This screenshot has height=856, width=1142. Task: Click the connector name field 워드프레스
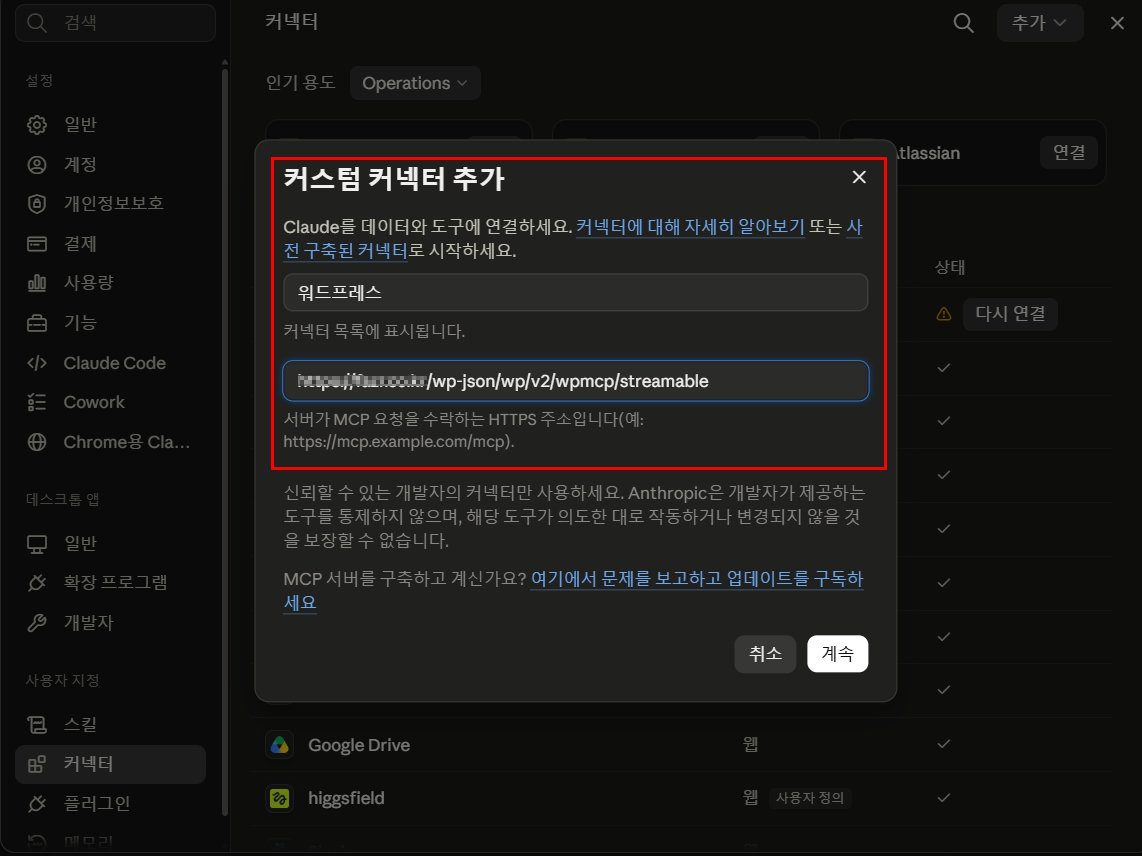pyautogui.click(x=575, y=293)
